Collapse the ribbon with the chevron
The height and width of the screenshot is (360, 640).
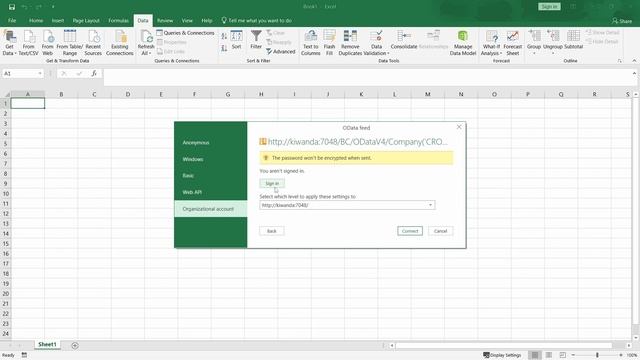pos(634,61)
